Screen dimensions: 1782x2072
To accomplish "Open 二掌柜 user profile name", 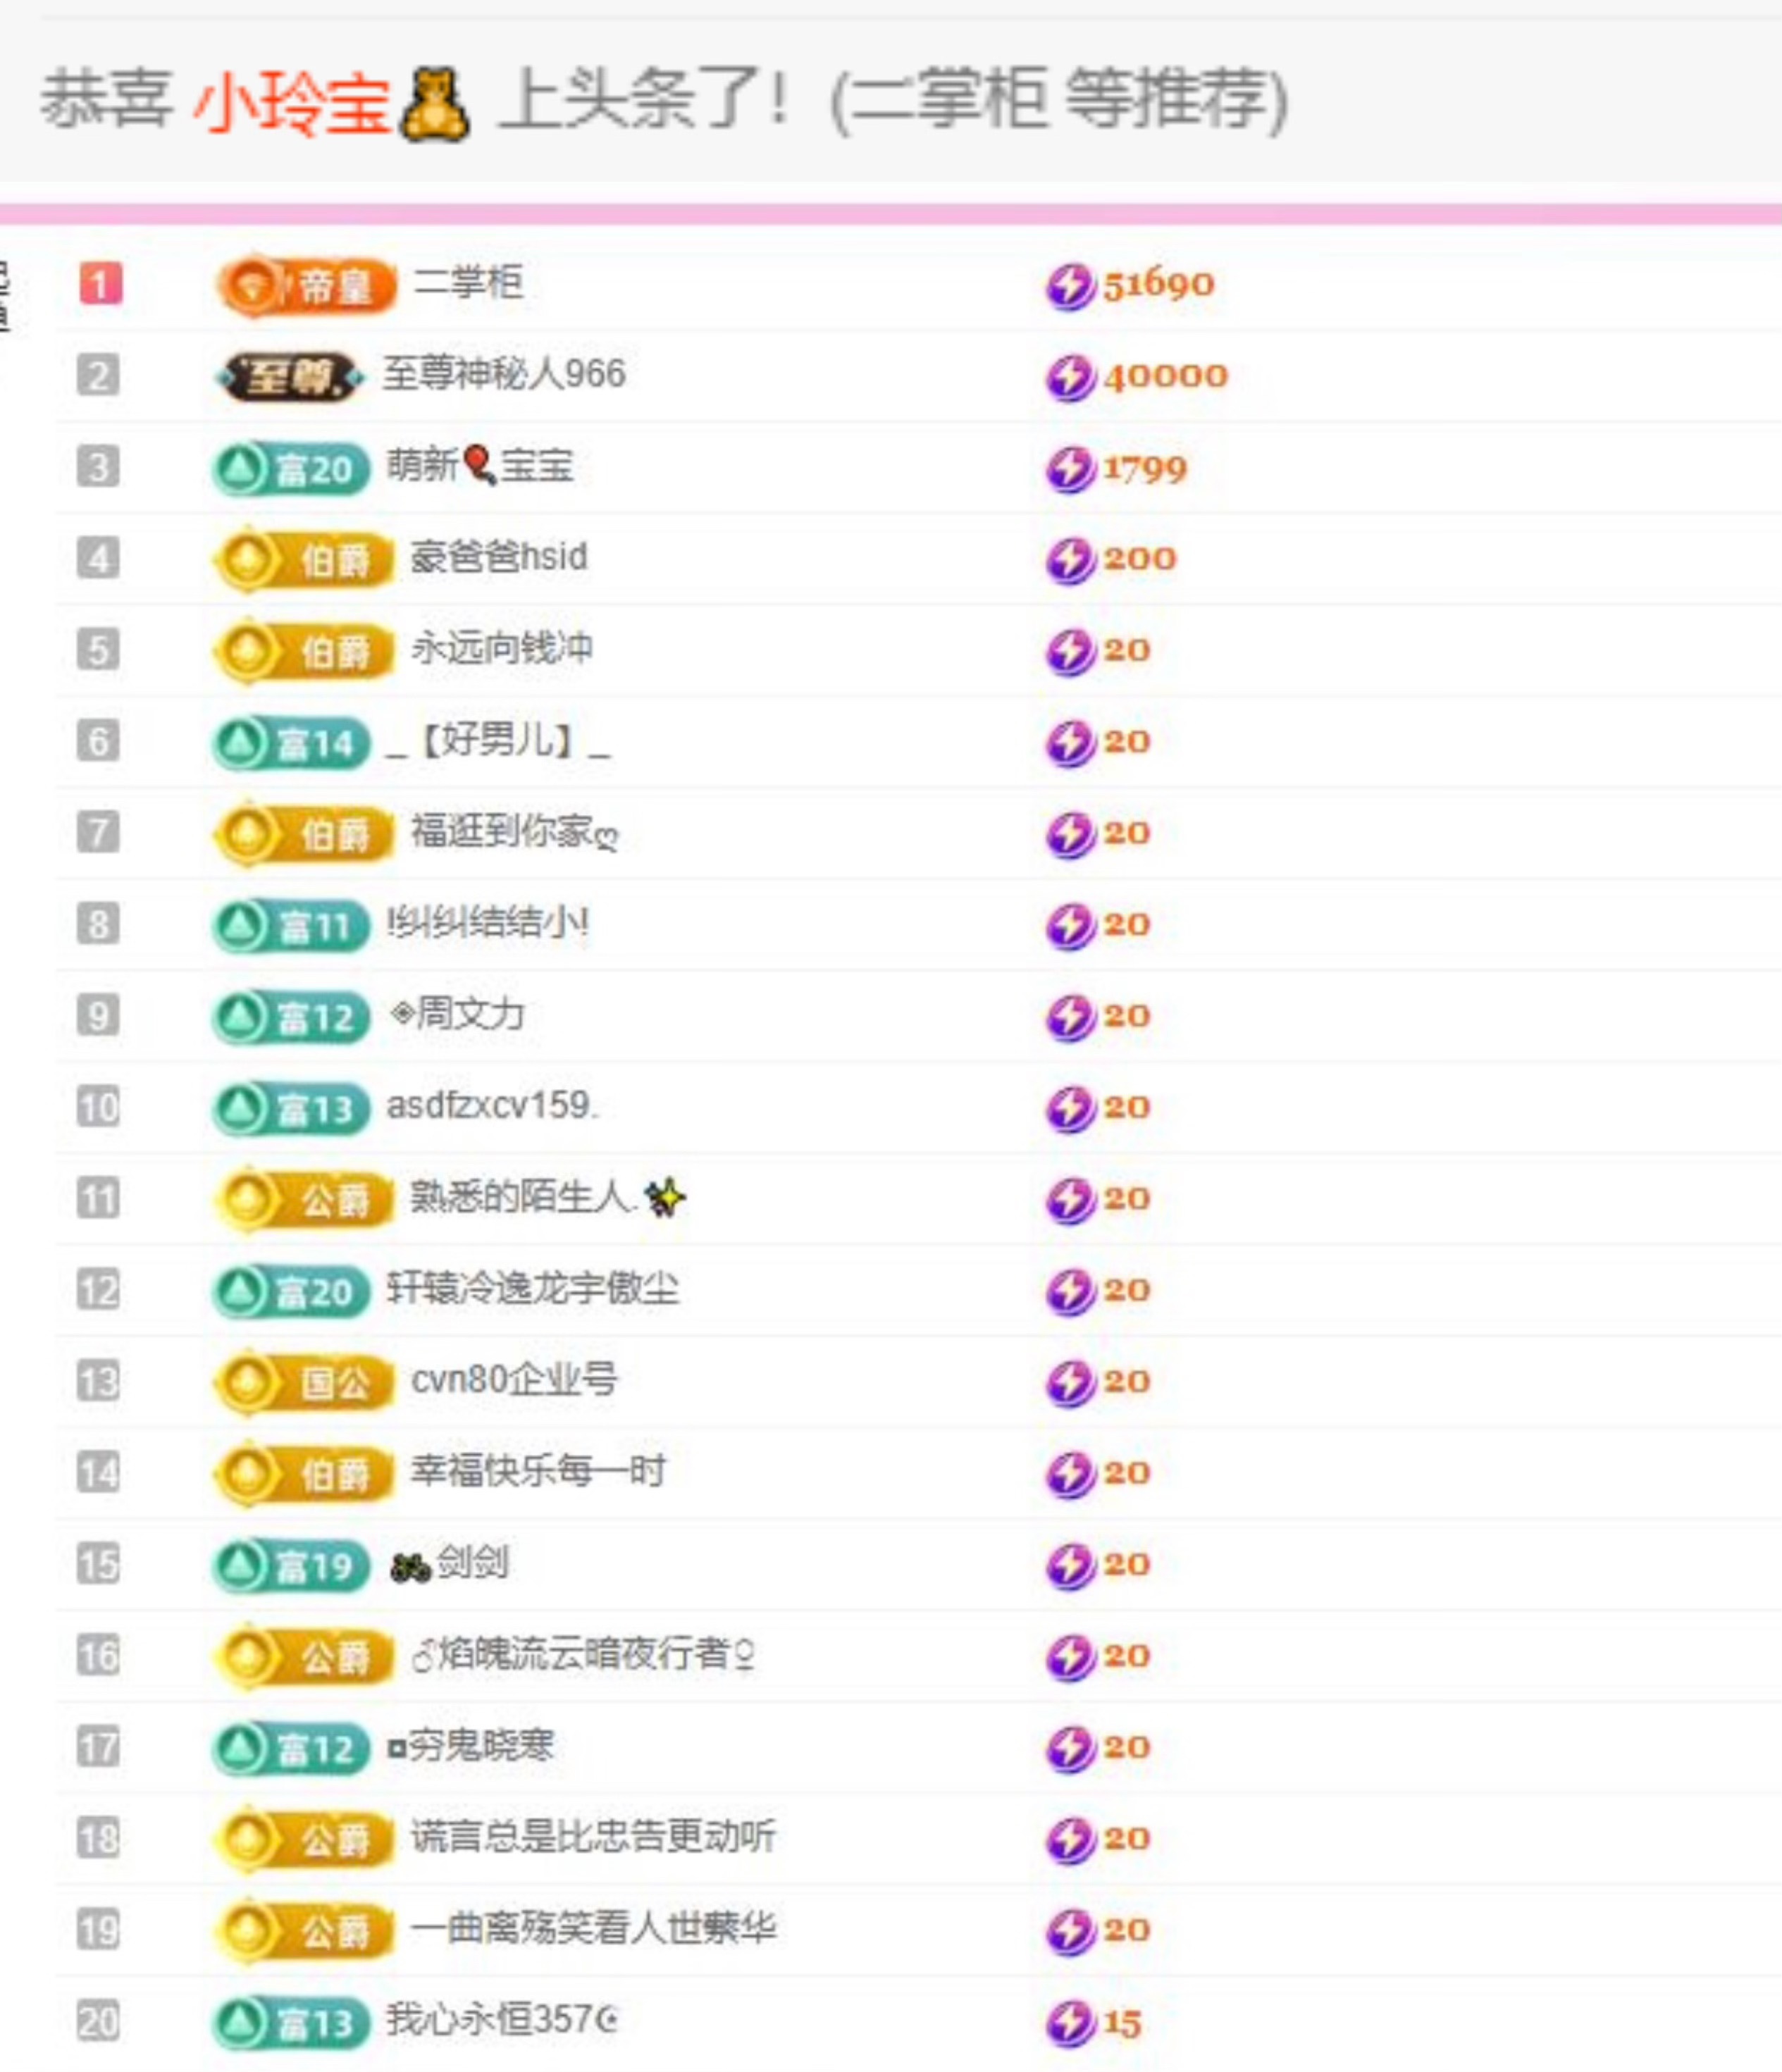I will point(468,283).
